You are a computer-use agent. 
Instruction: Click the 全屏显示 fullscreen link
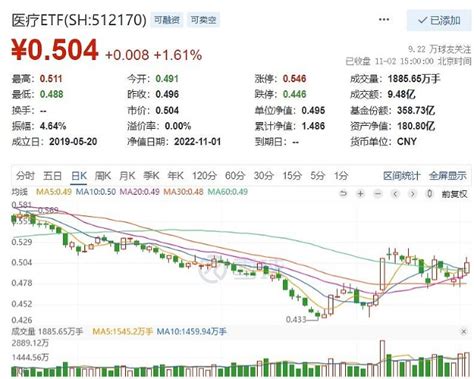(x=448, y=176)
